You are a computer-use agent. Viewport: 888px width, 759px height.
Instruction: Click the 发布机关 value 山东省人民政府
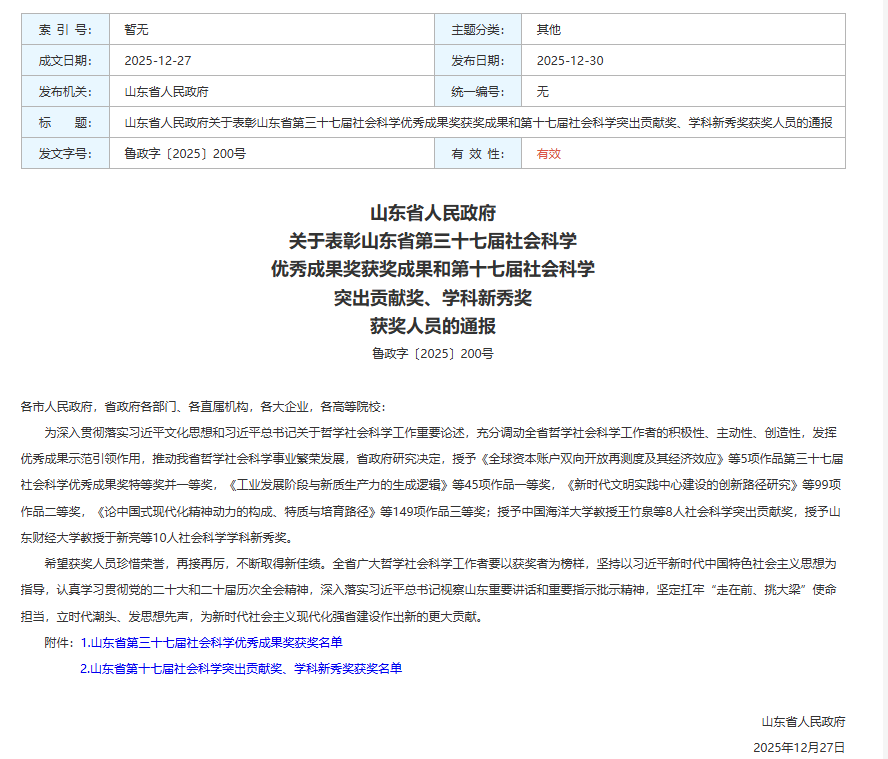[166, 91]
